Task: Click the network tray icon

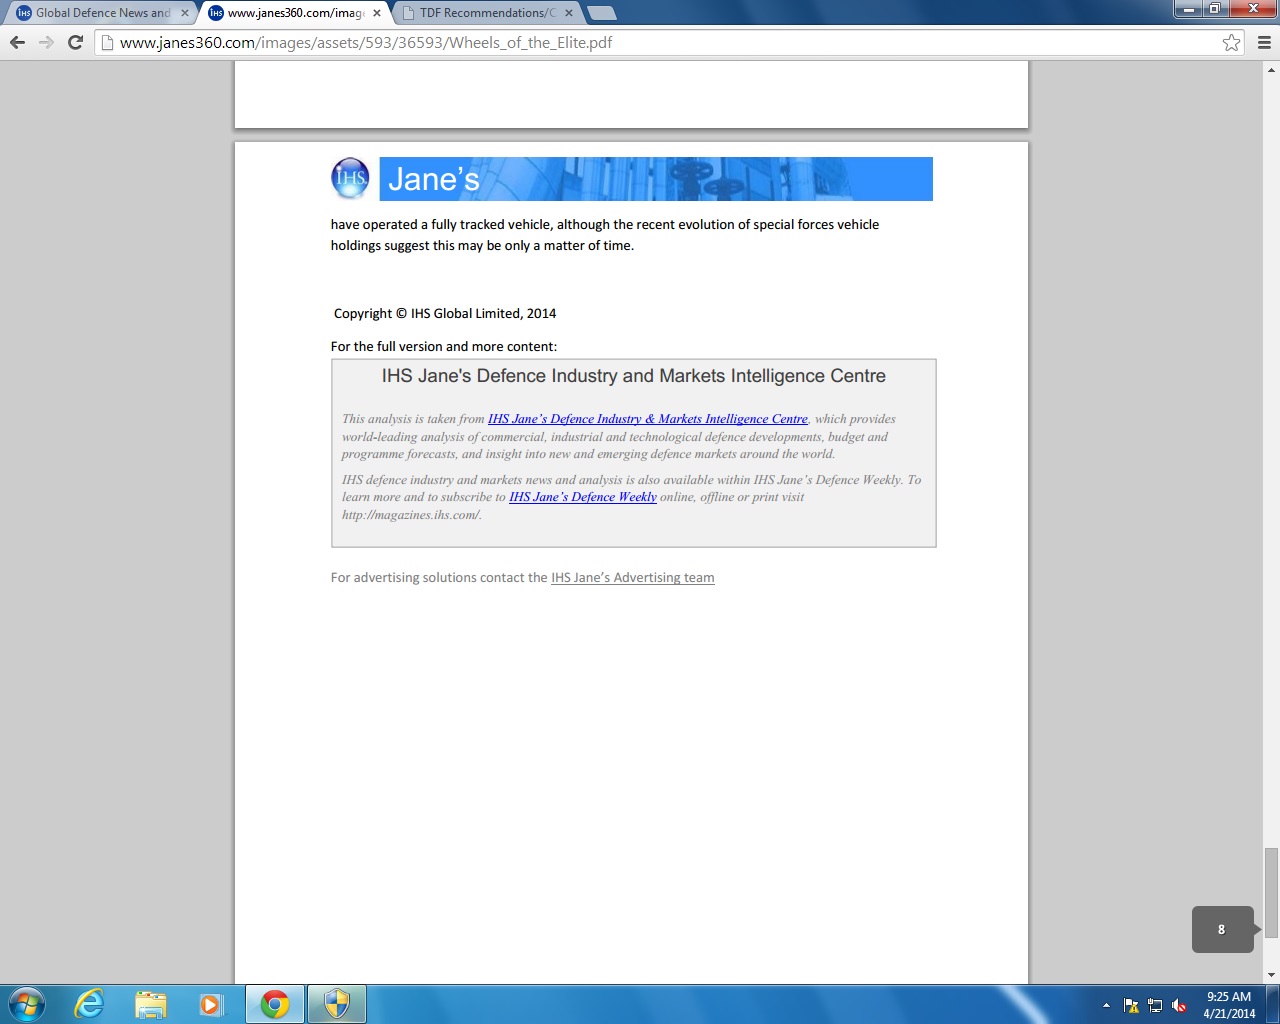Action: [x=1155, y=1006]
